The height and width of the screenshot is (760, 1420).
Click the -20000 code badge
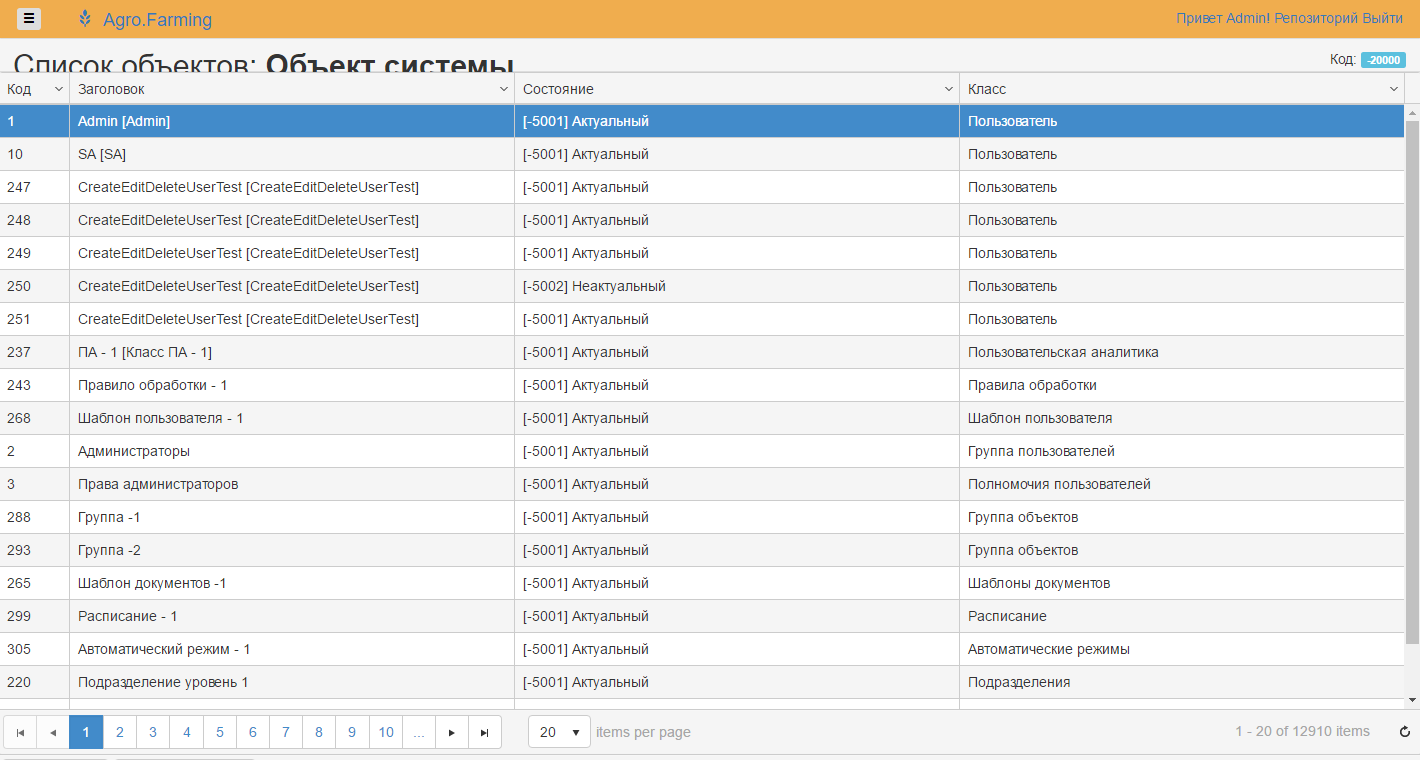[x=1383, y=60]
